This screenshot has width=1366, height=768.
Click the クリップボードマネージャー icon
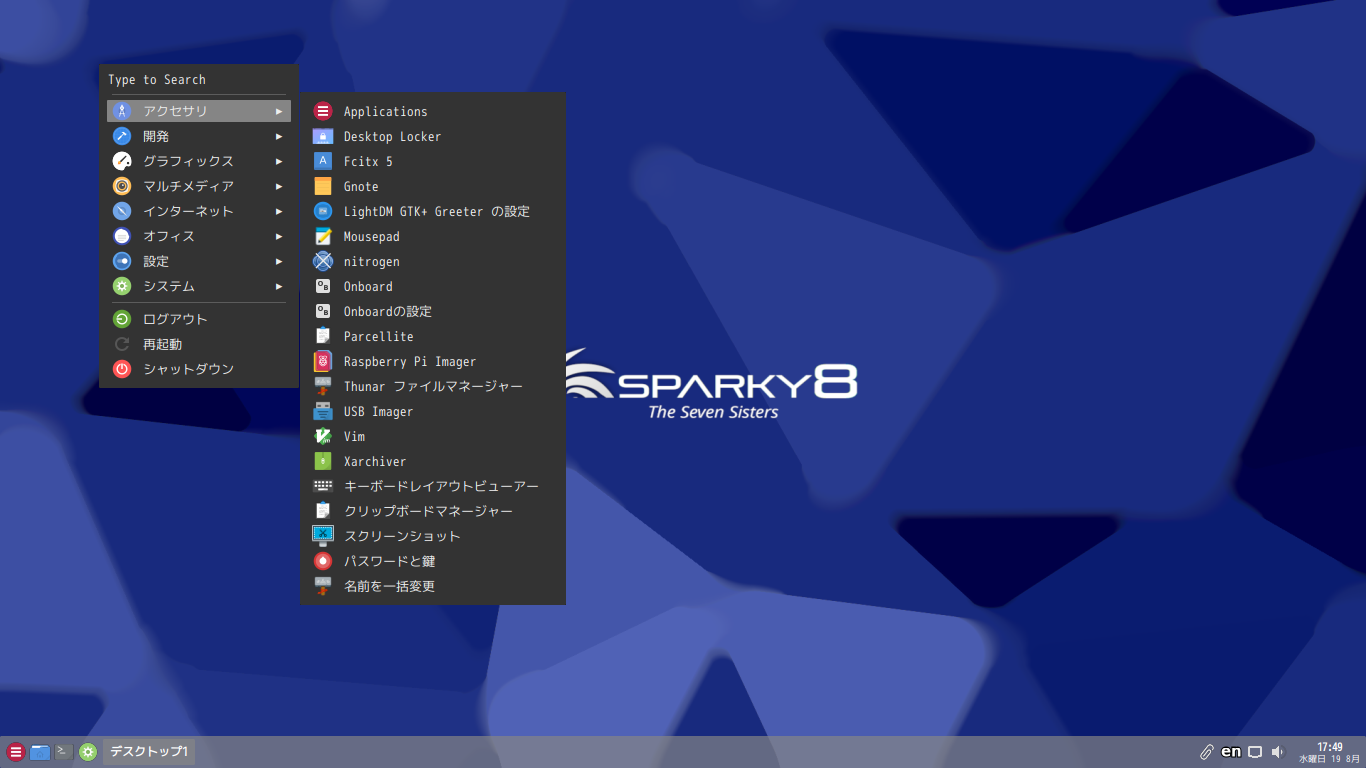point(323,511)
